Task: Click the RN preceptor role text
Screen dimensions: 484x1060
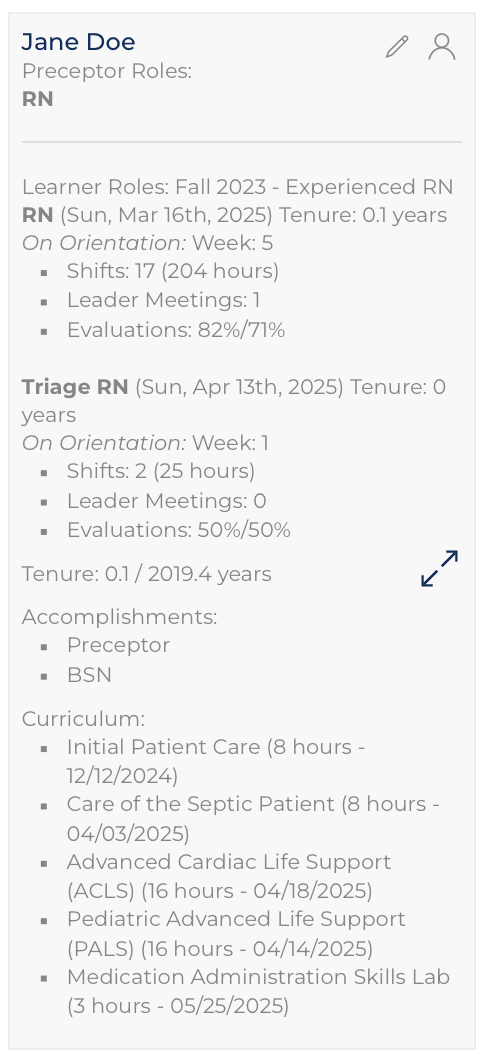Action: point(37,99)
